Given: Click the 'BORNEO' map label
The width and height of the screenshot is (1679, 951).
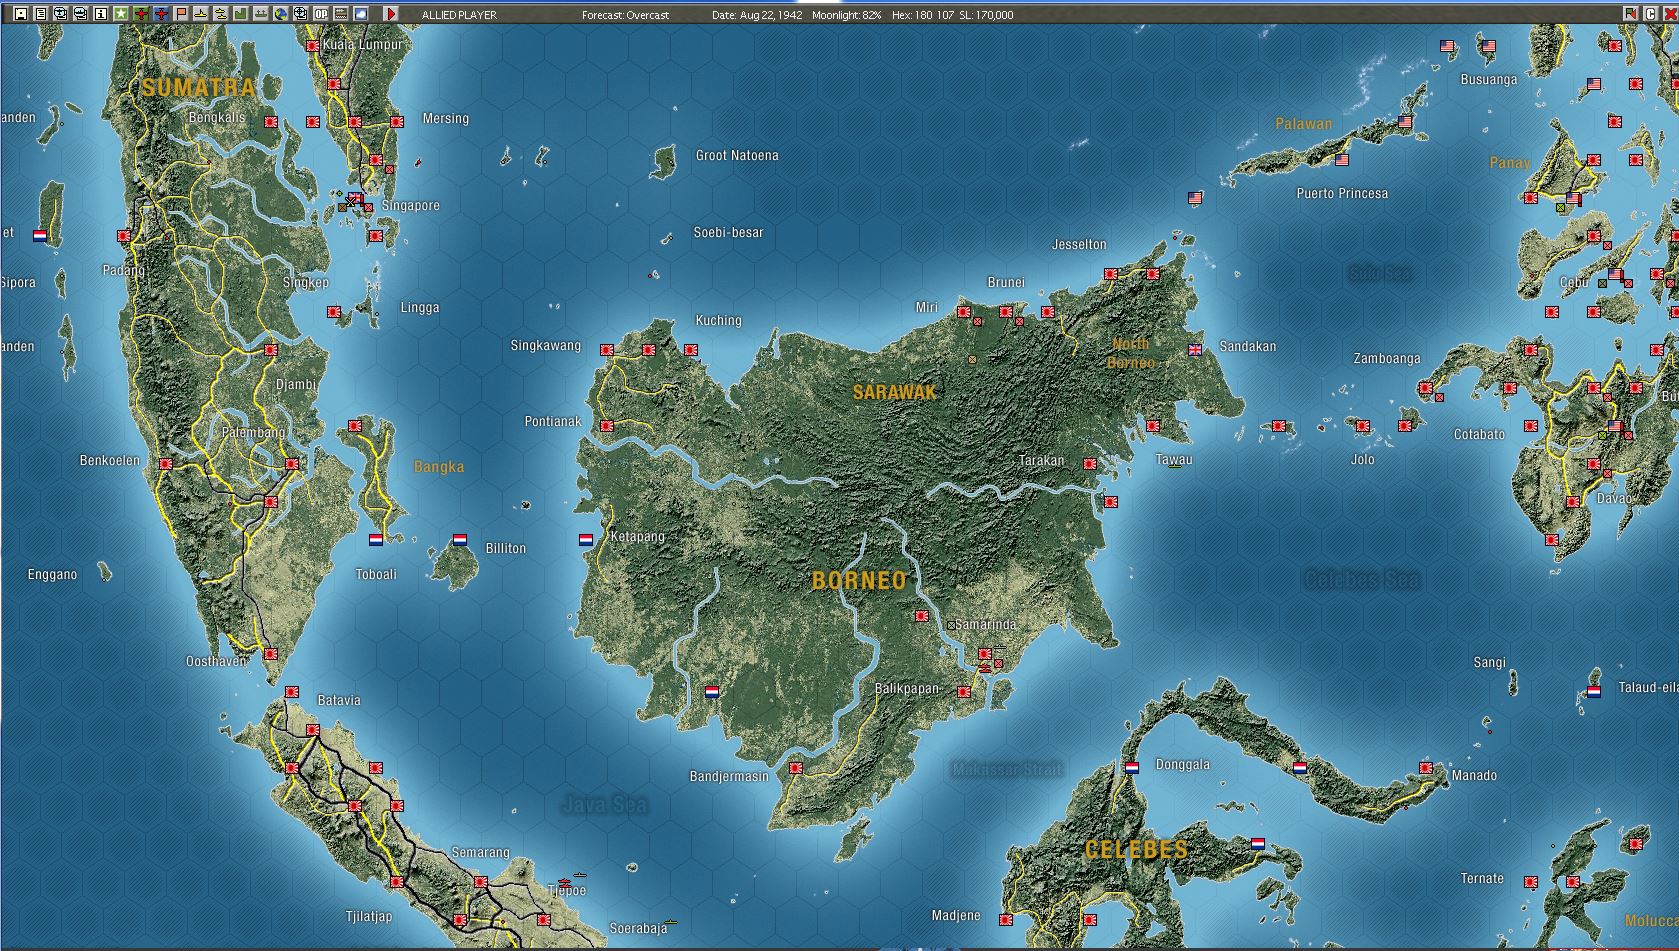Looking at the screenshot, I should point(859,581).
